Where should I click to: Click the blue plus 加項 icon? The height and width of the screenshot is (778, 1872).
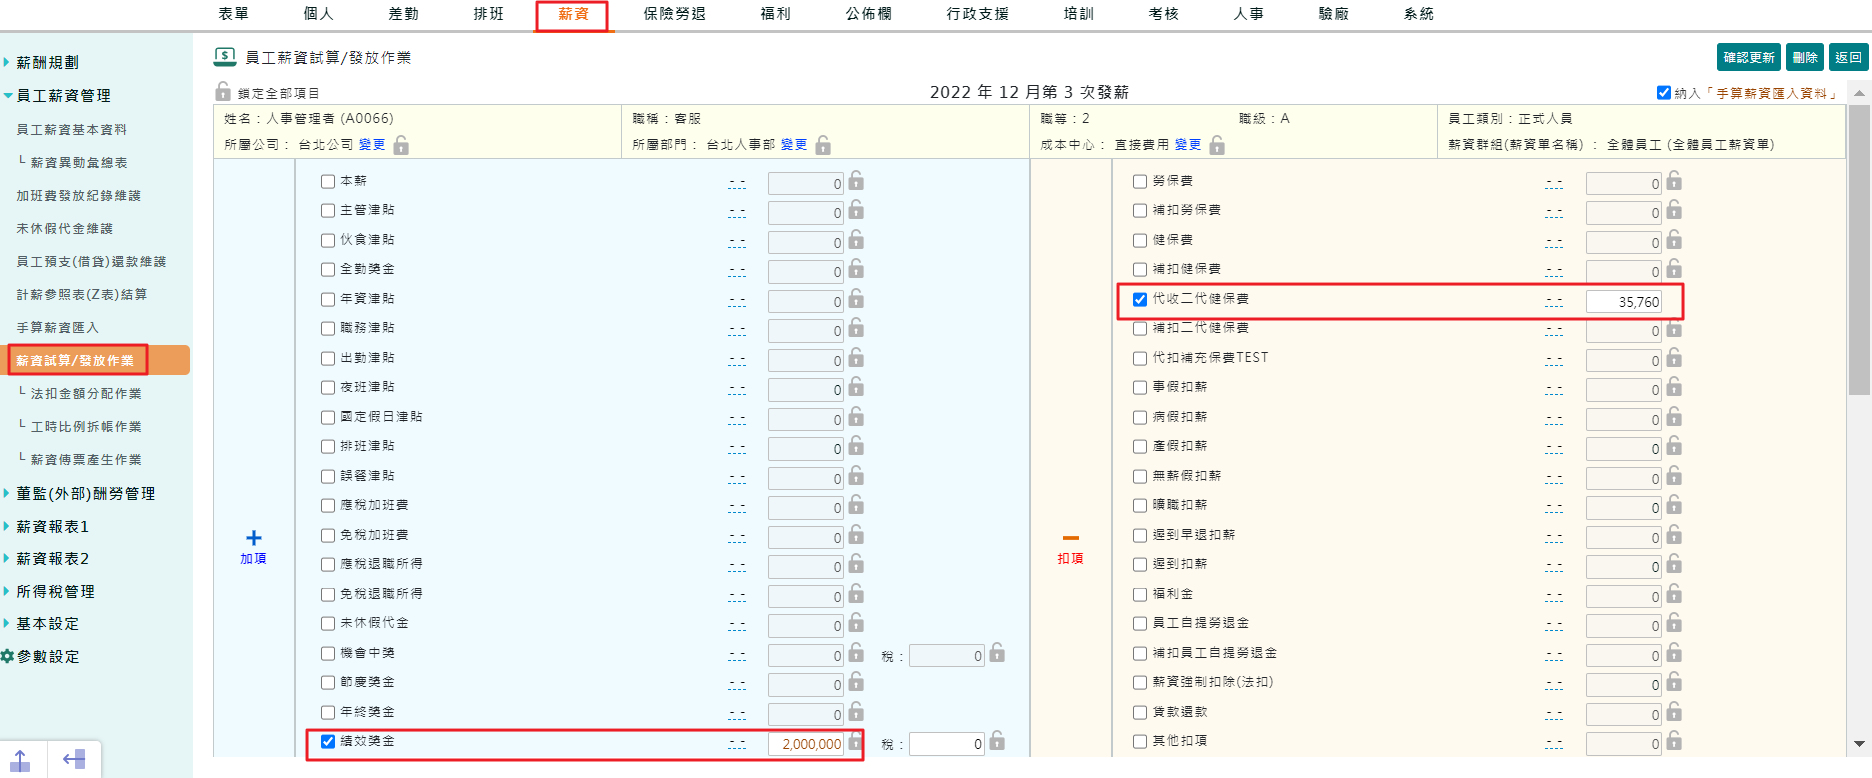point(254,538)
